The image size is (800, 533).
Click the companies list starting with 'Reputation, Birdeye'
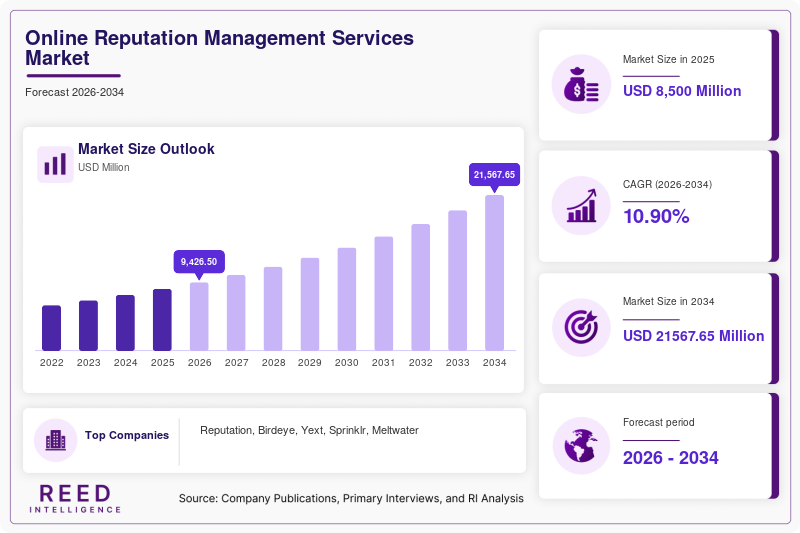309,430
